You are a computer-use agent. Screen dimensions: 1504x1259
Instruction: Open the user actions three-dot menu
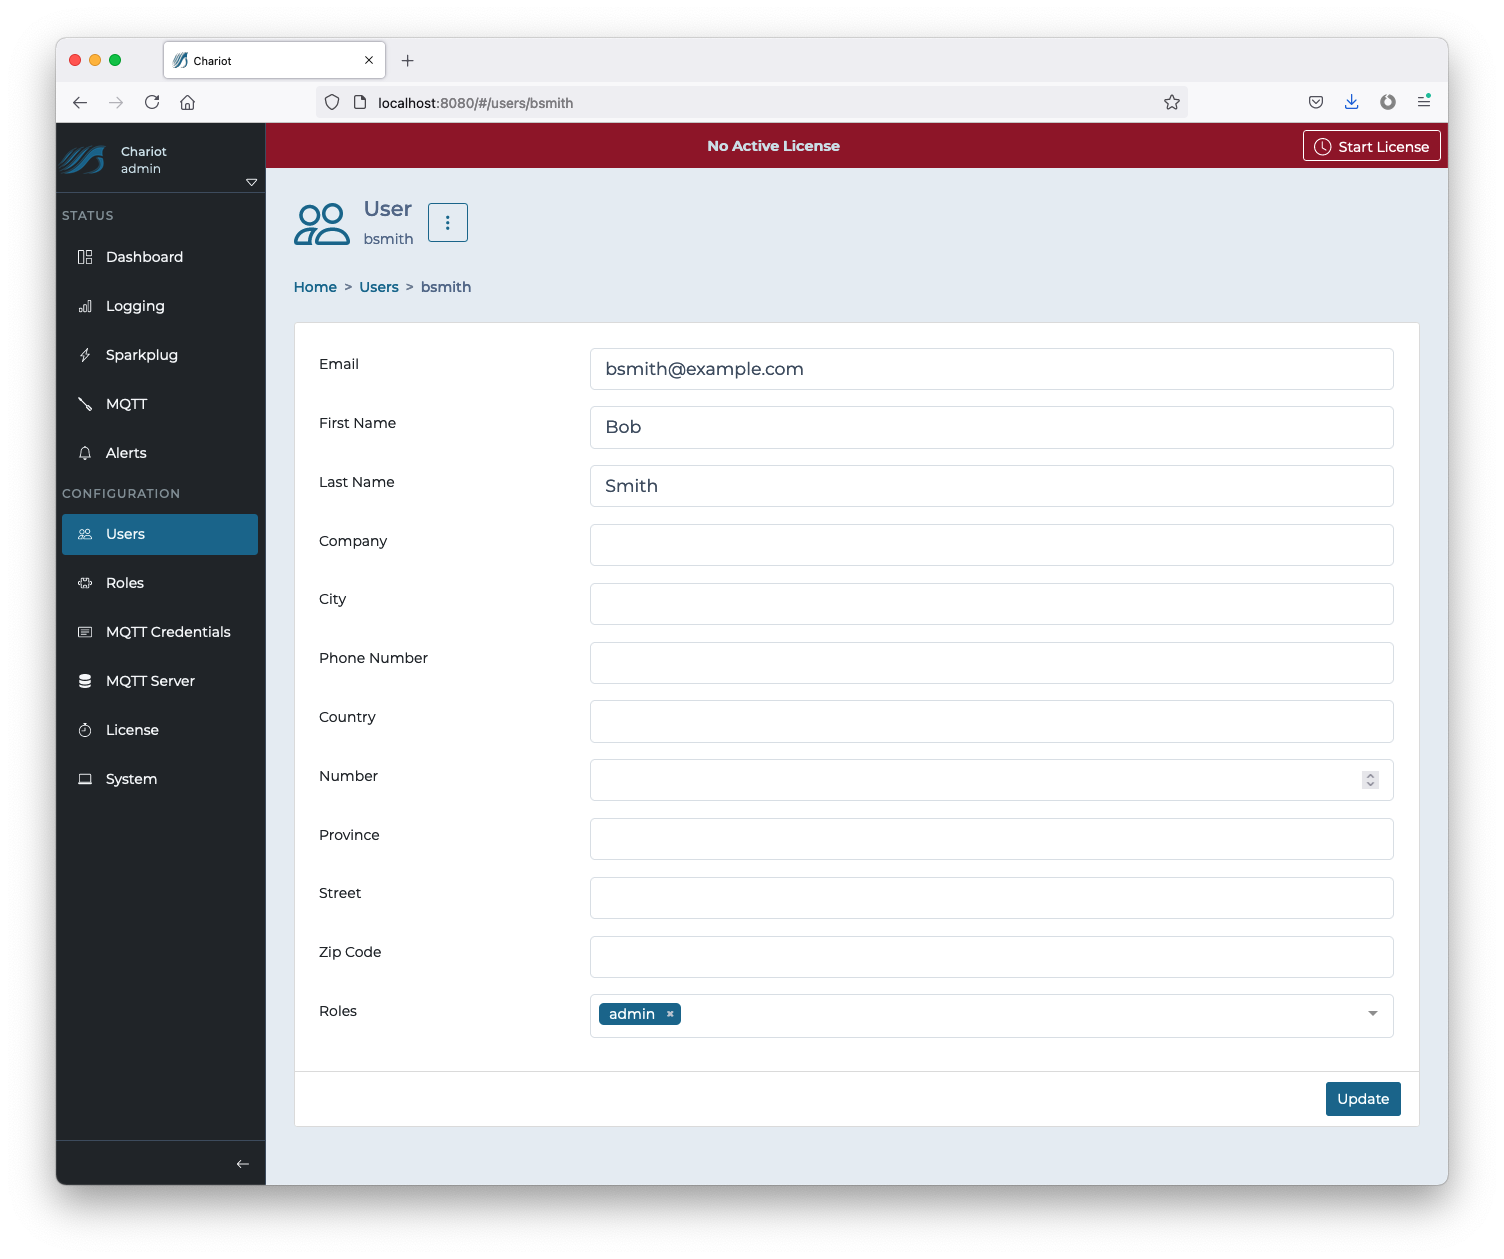tap(448, 222)
